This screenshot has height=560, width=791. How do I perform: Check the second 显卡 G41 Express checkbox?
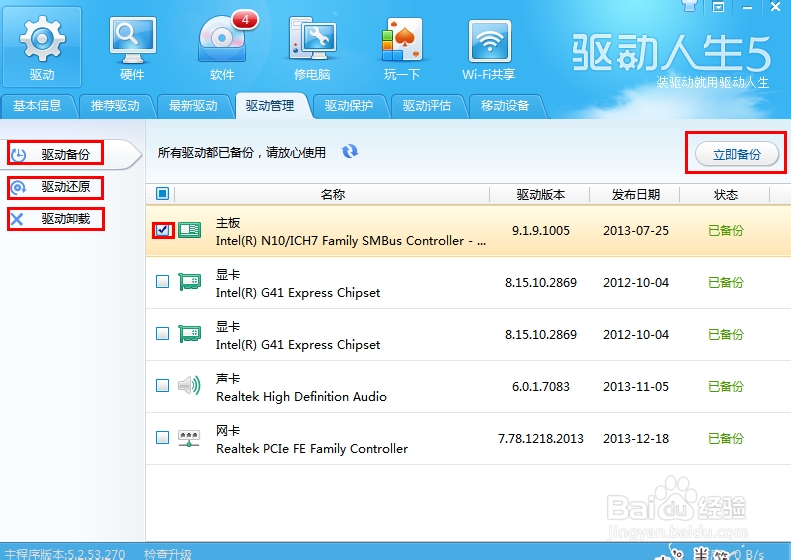[x=162, y=333]
